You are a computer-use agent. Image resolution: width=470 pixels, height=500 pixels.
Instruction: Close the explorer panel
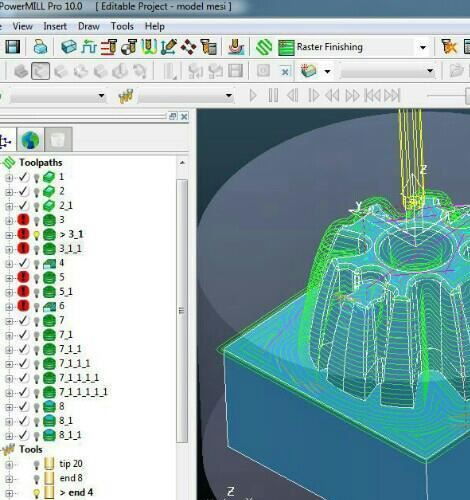tap(184, 116)
